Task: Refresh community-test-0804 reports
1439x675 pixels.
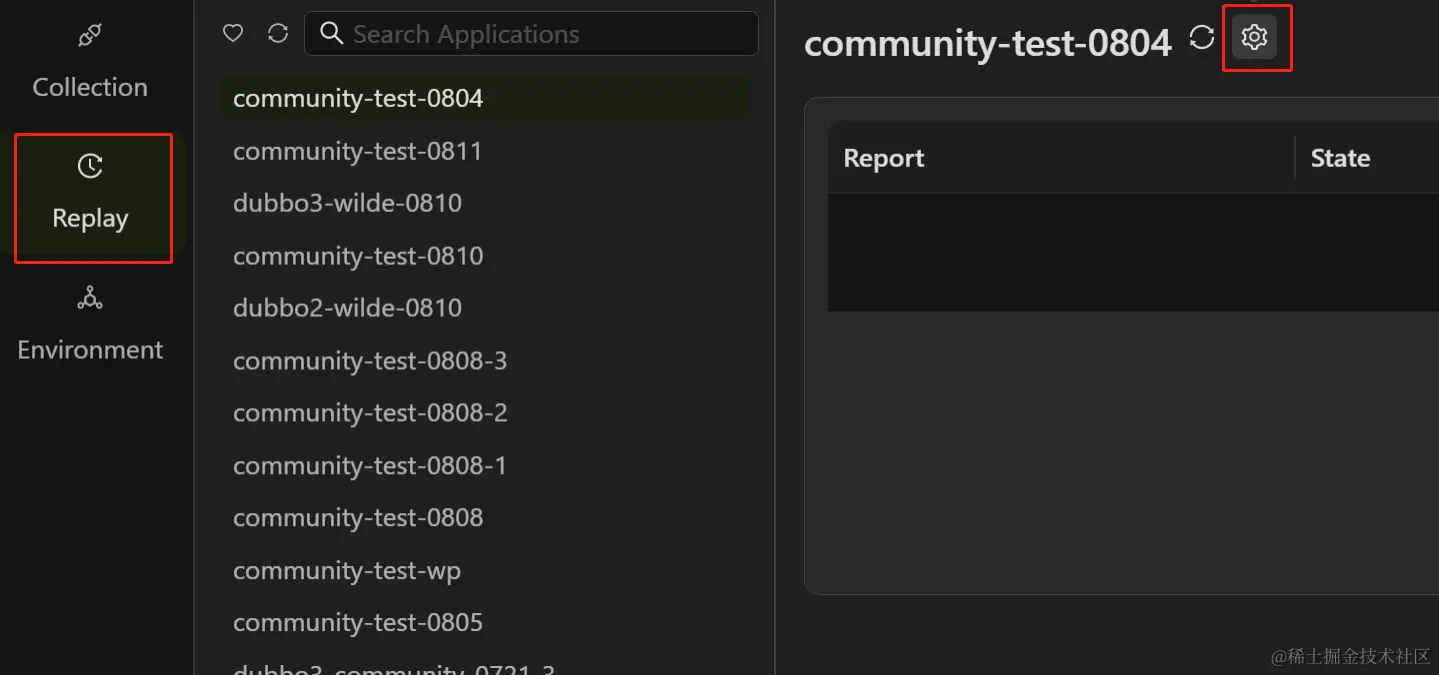Action: (x=1201, y=38)
